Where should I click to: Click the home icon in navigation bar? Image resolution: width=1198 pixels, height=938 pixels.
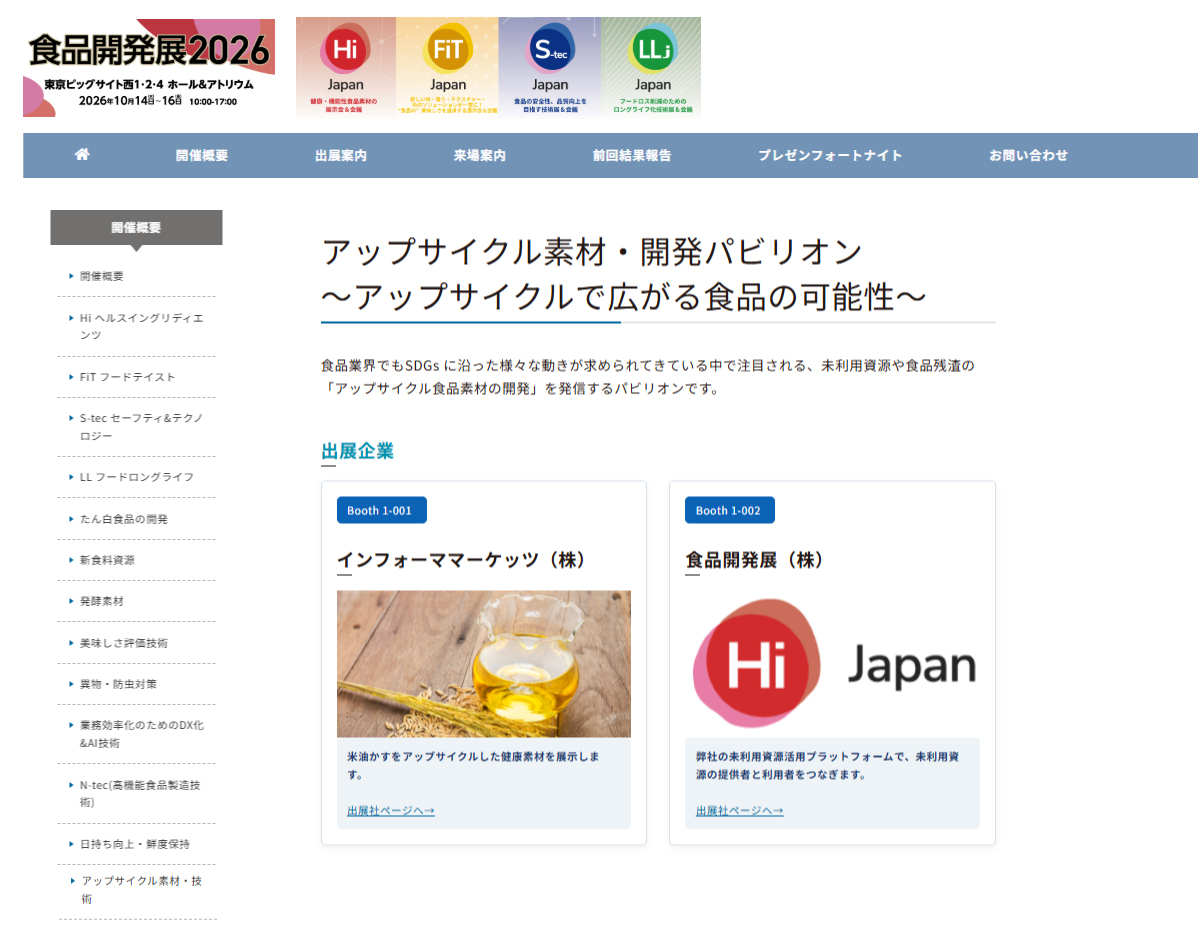(x=82, y=155)
